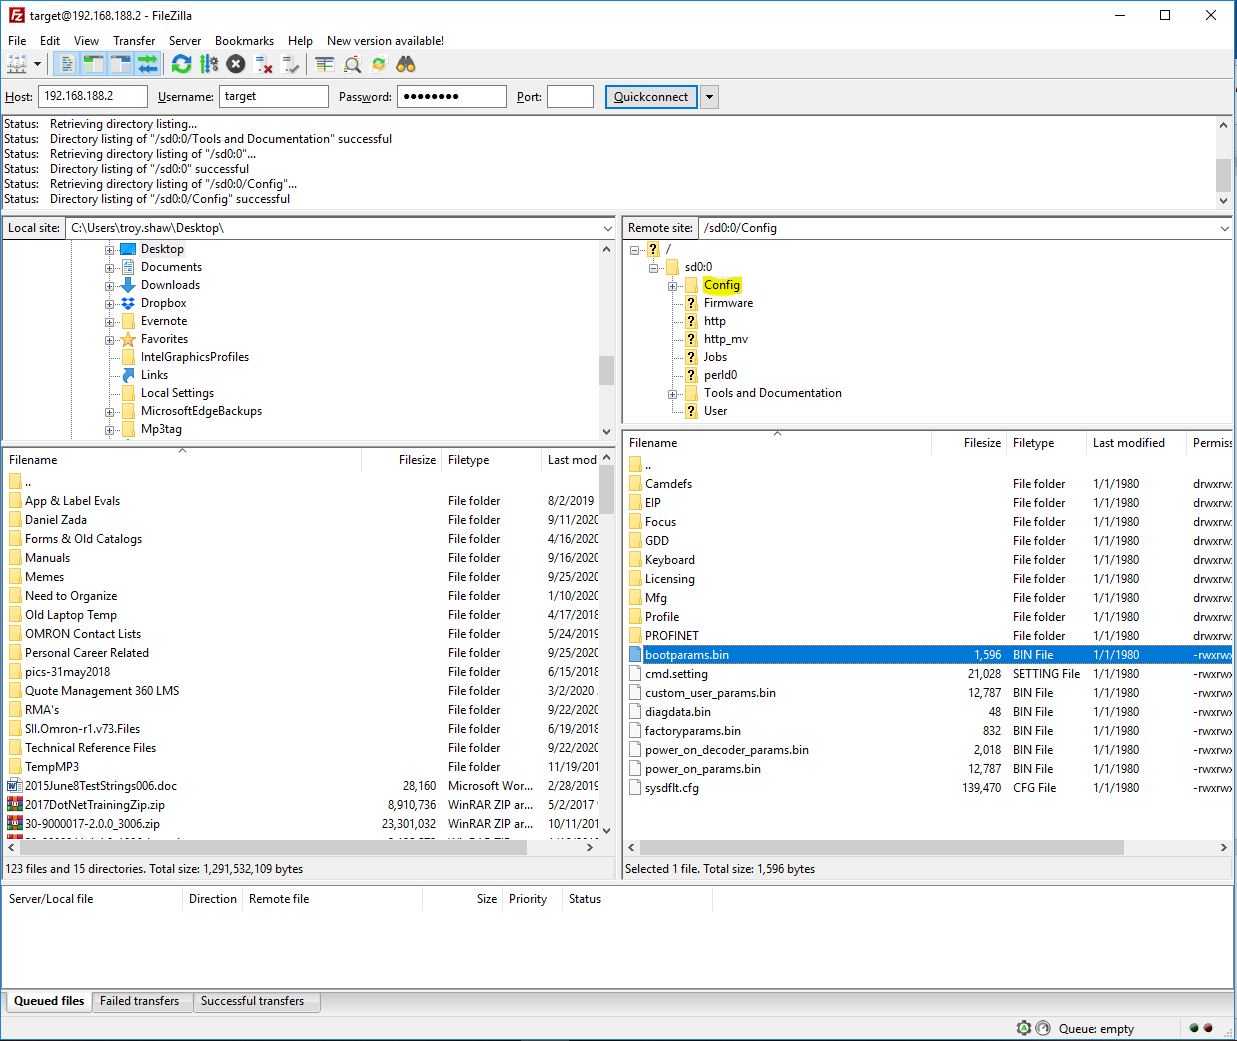
Task: Toggle display of the message log
Action: coord(67,64)
